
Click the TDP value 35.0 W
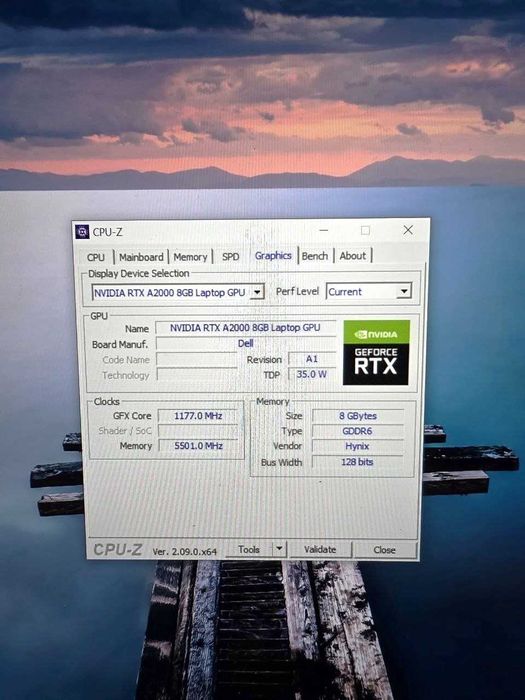[x=312, y=374]
